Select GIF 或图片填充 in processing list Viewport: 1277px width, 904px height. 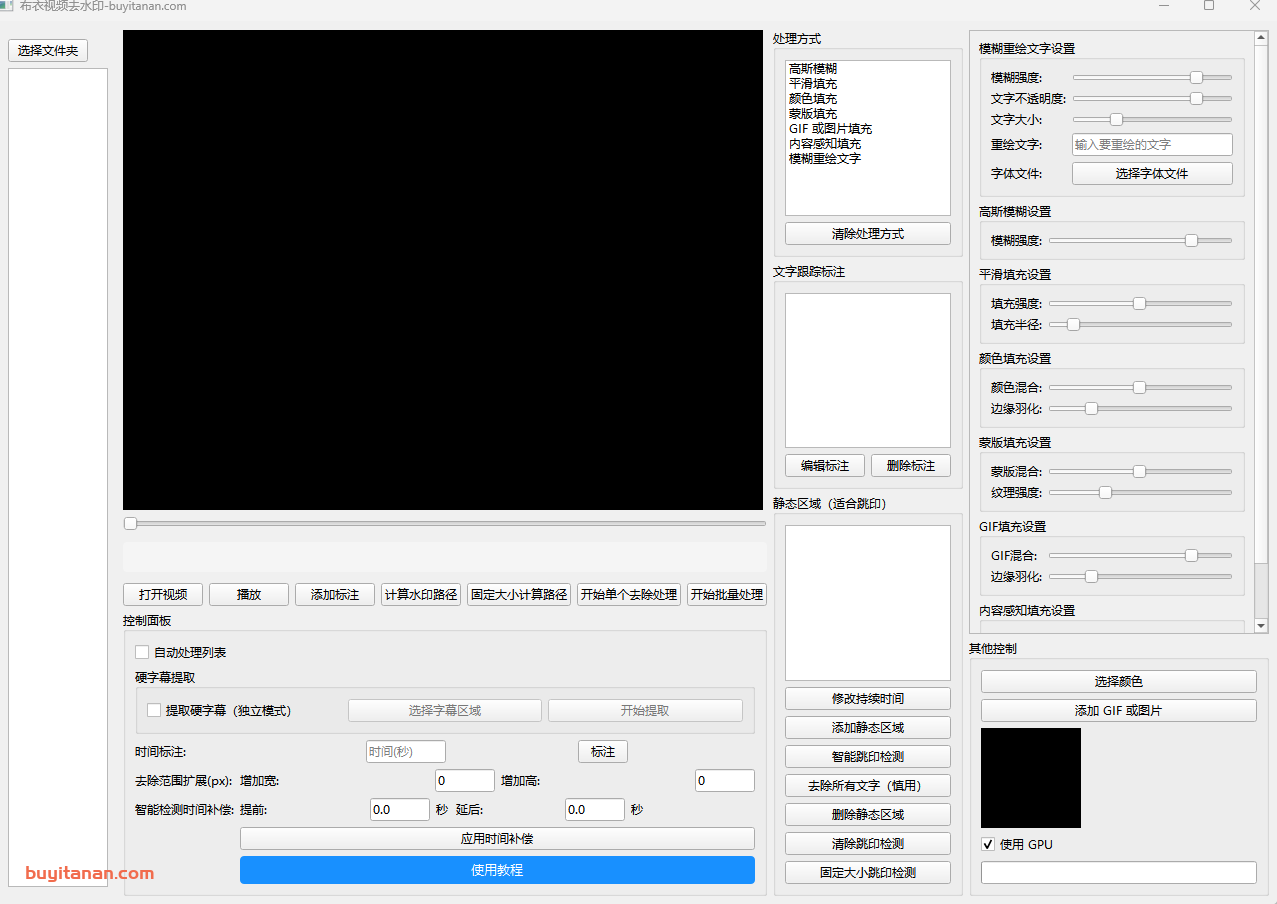point(830,129)
